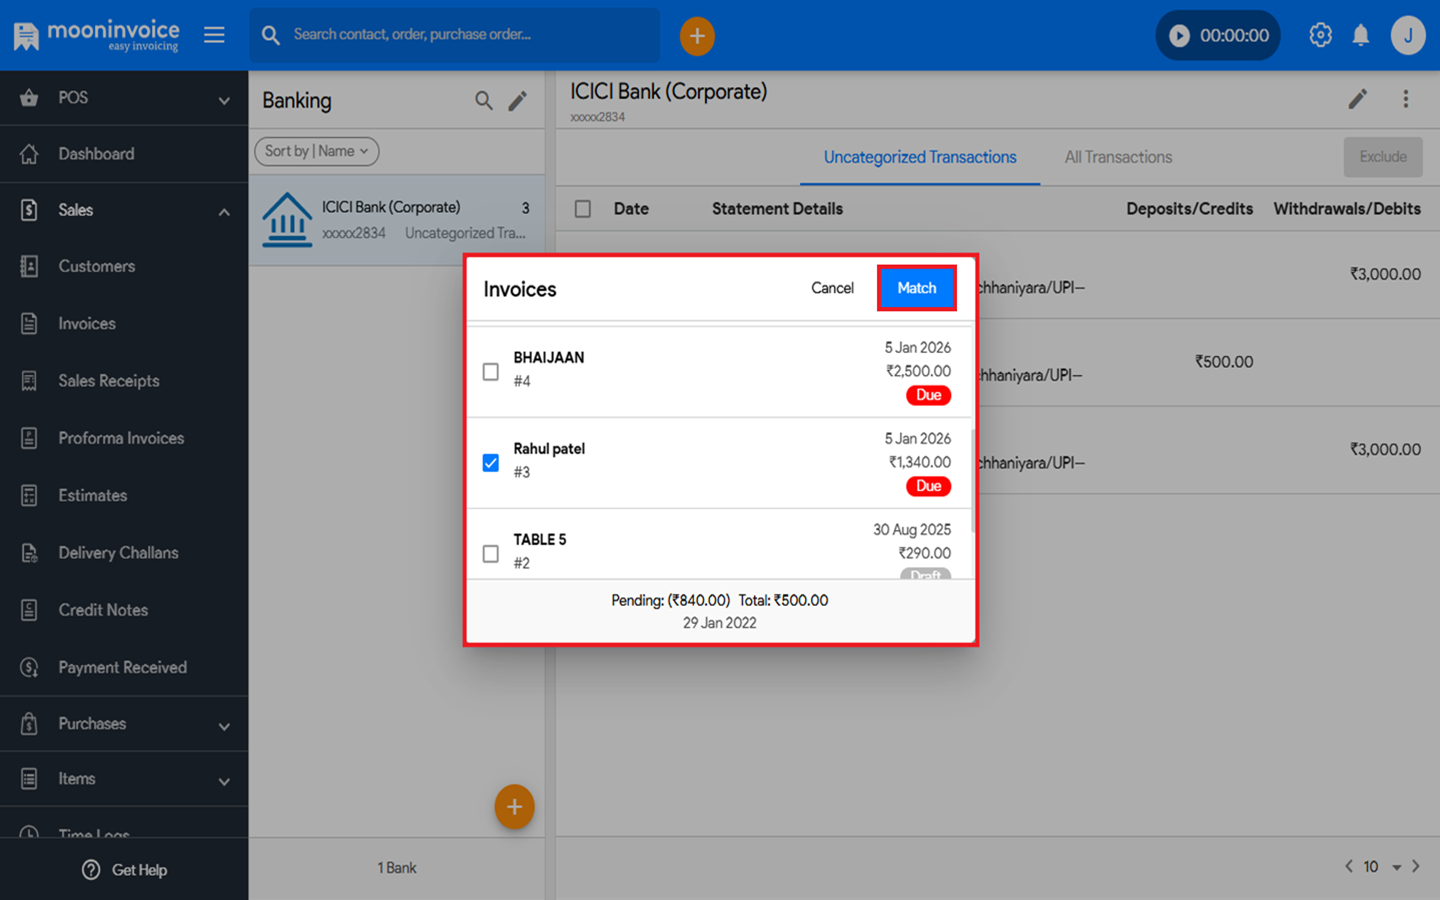Uncheck the Rahul patel invoice checkbox
The width and height of the screenshot is (1440, 900).
tap(491, 463)
